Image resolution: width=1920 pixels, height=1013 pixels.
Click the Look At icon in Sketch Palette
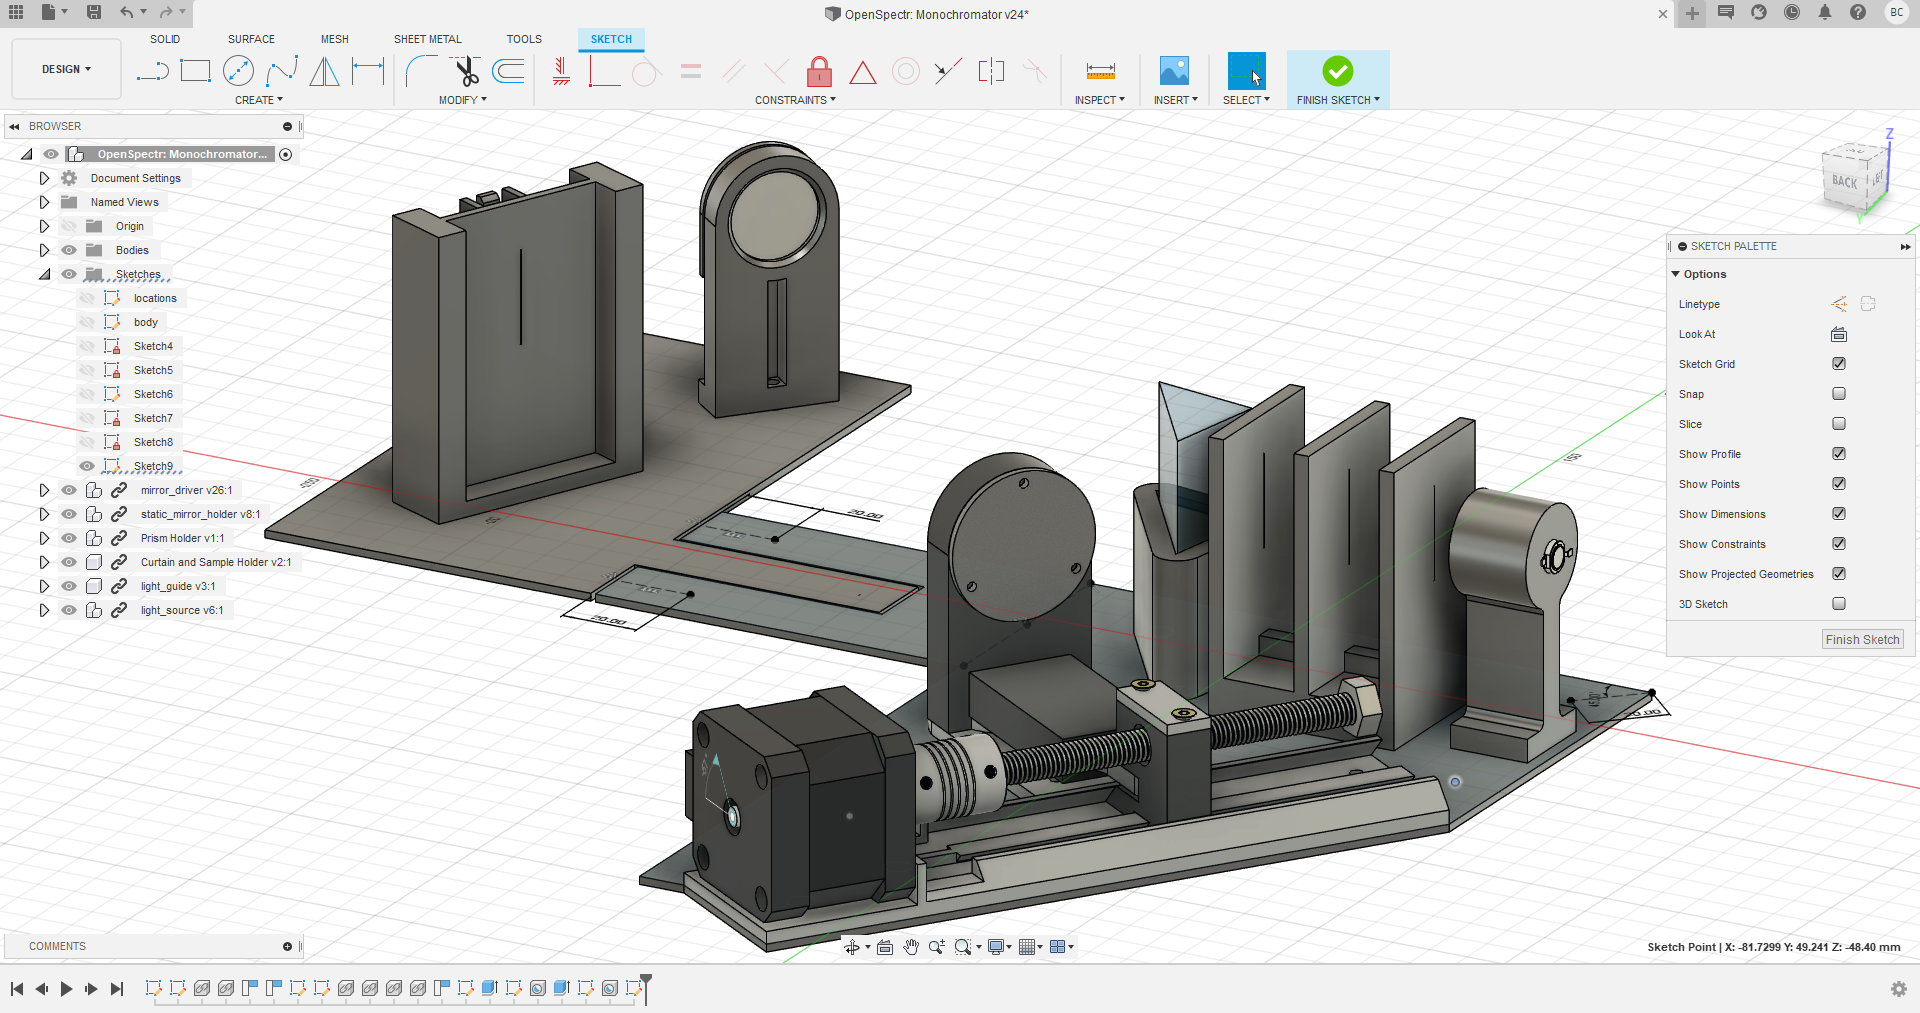[x=1839, y=334]
